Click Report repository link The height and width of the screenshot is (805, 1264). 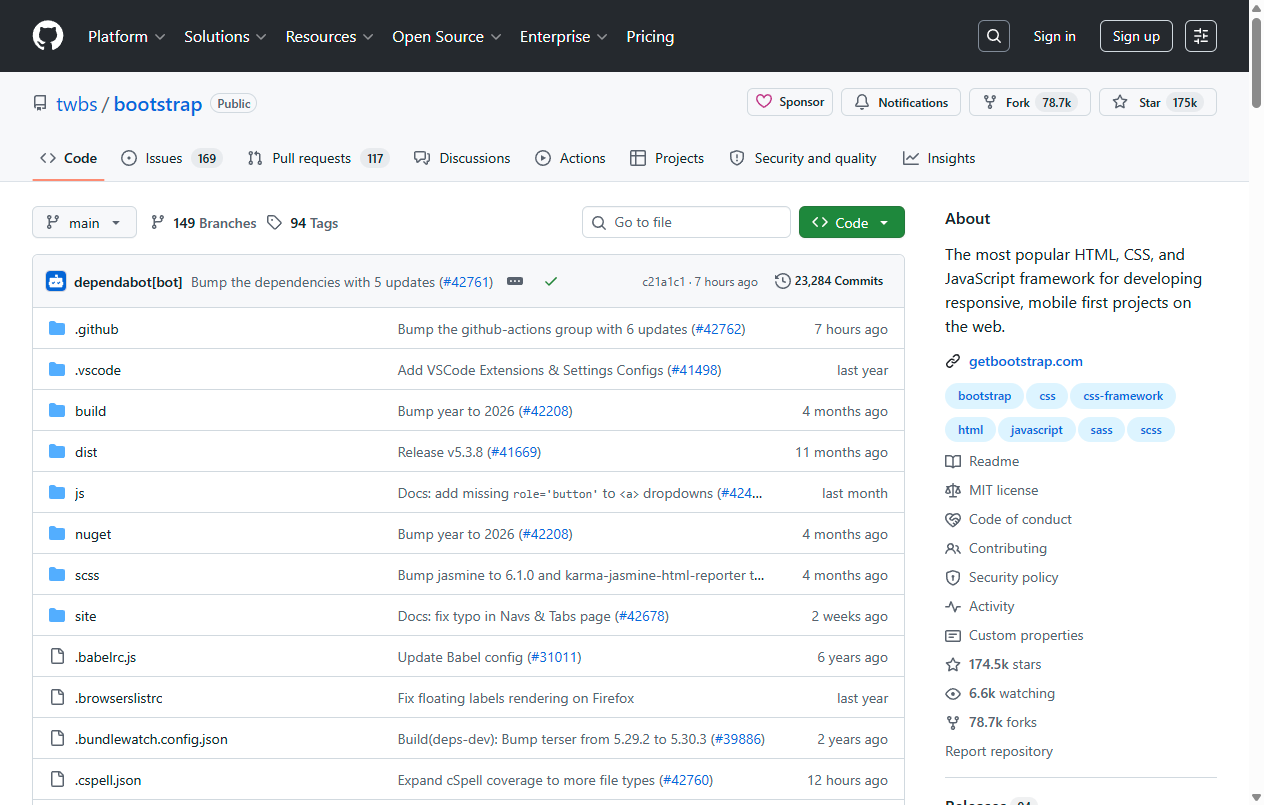(999, 751)
